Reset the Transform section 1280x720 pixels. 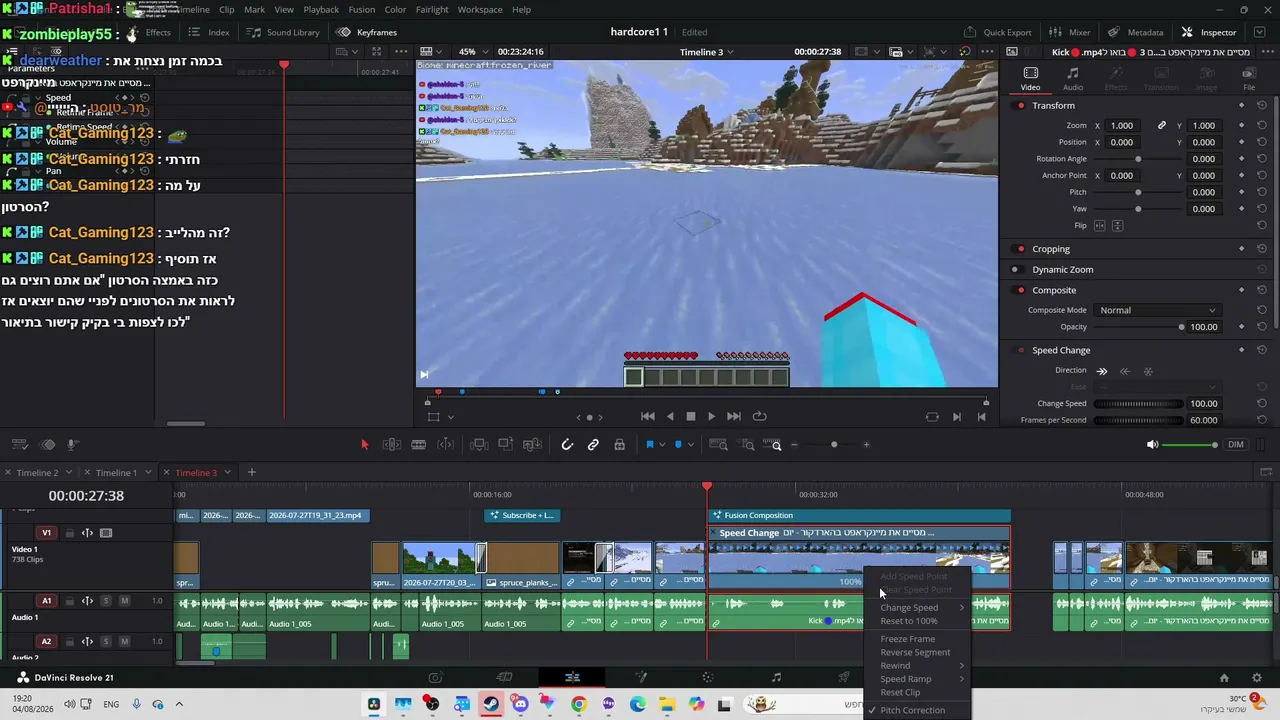coord(1262,105)
